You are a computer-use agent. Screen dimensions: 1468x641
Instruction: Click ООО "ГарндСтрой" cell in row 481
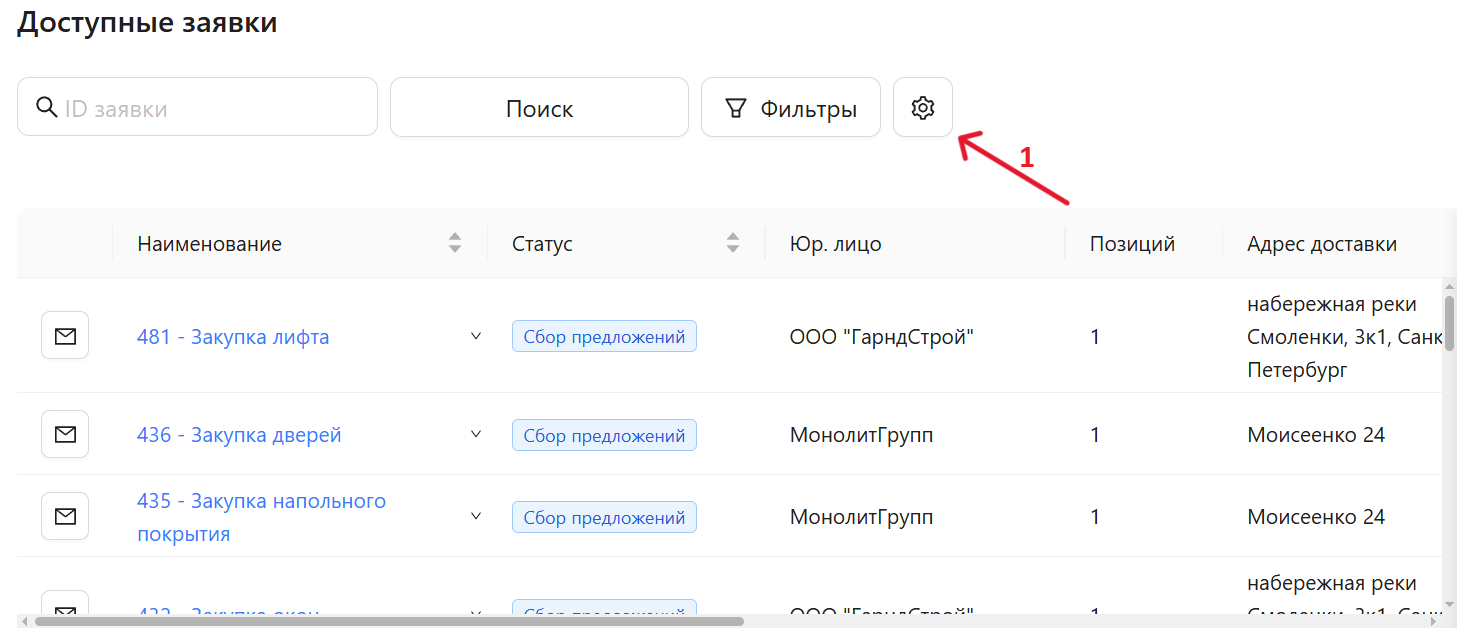tap(882, 337)
